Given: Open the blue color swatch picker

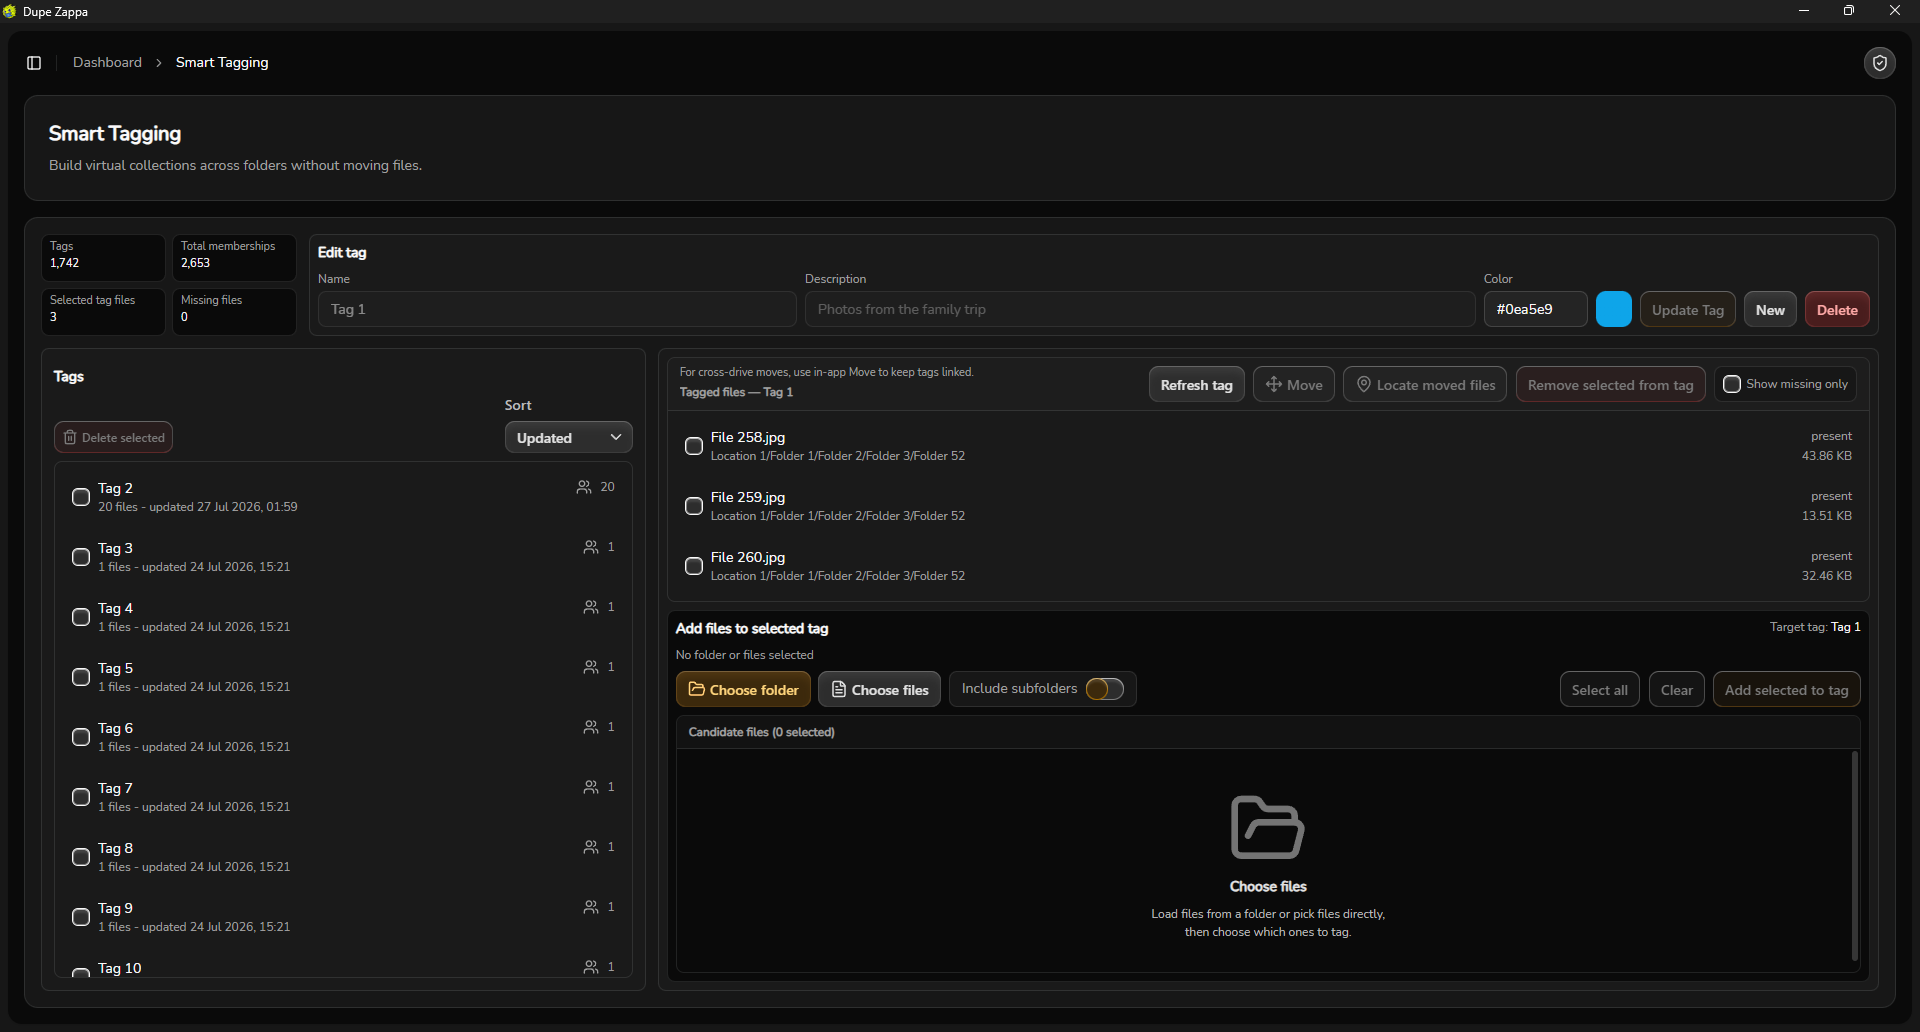Looking at the screenshot, I should [x=1613, y=309].
